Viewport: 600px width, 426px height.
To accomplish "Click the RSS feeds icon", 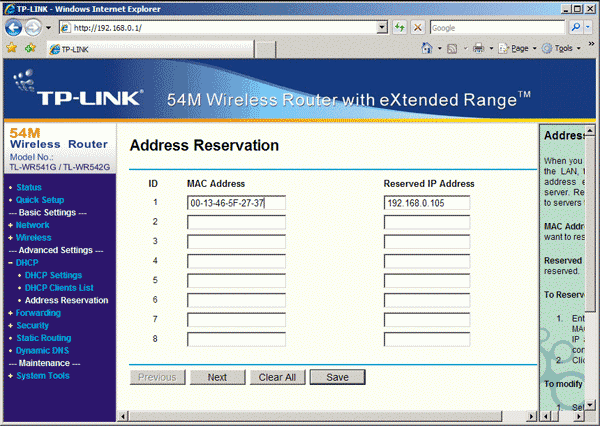I will click(452, 49).
